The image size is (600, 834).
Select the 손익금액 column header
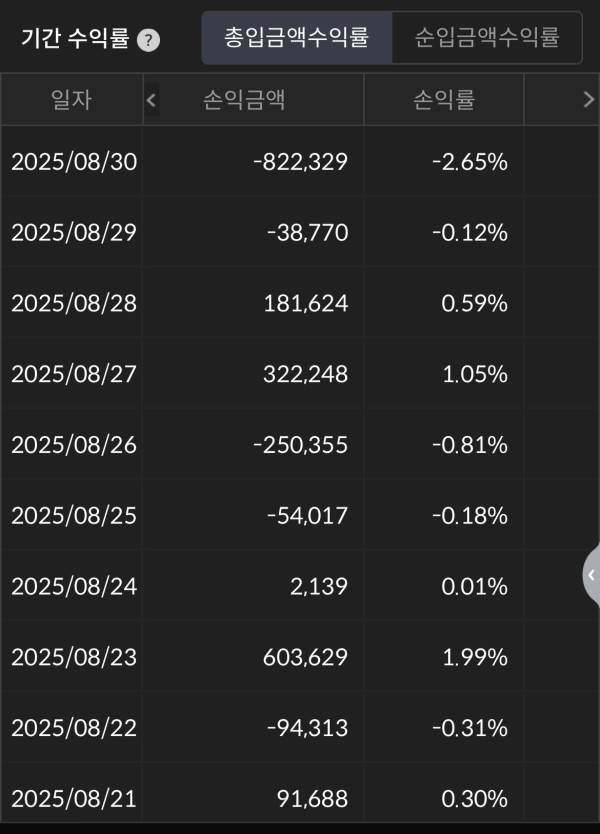click(245, 99)
